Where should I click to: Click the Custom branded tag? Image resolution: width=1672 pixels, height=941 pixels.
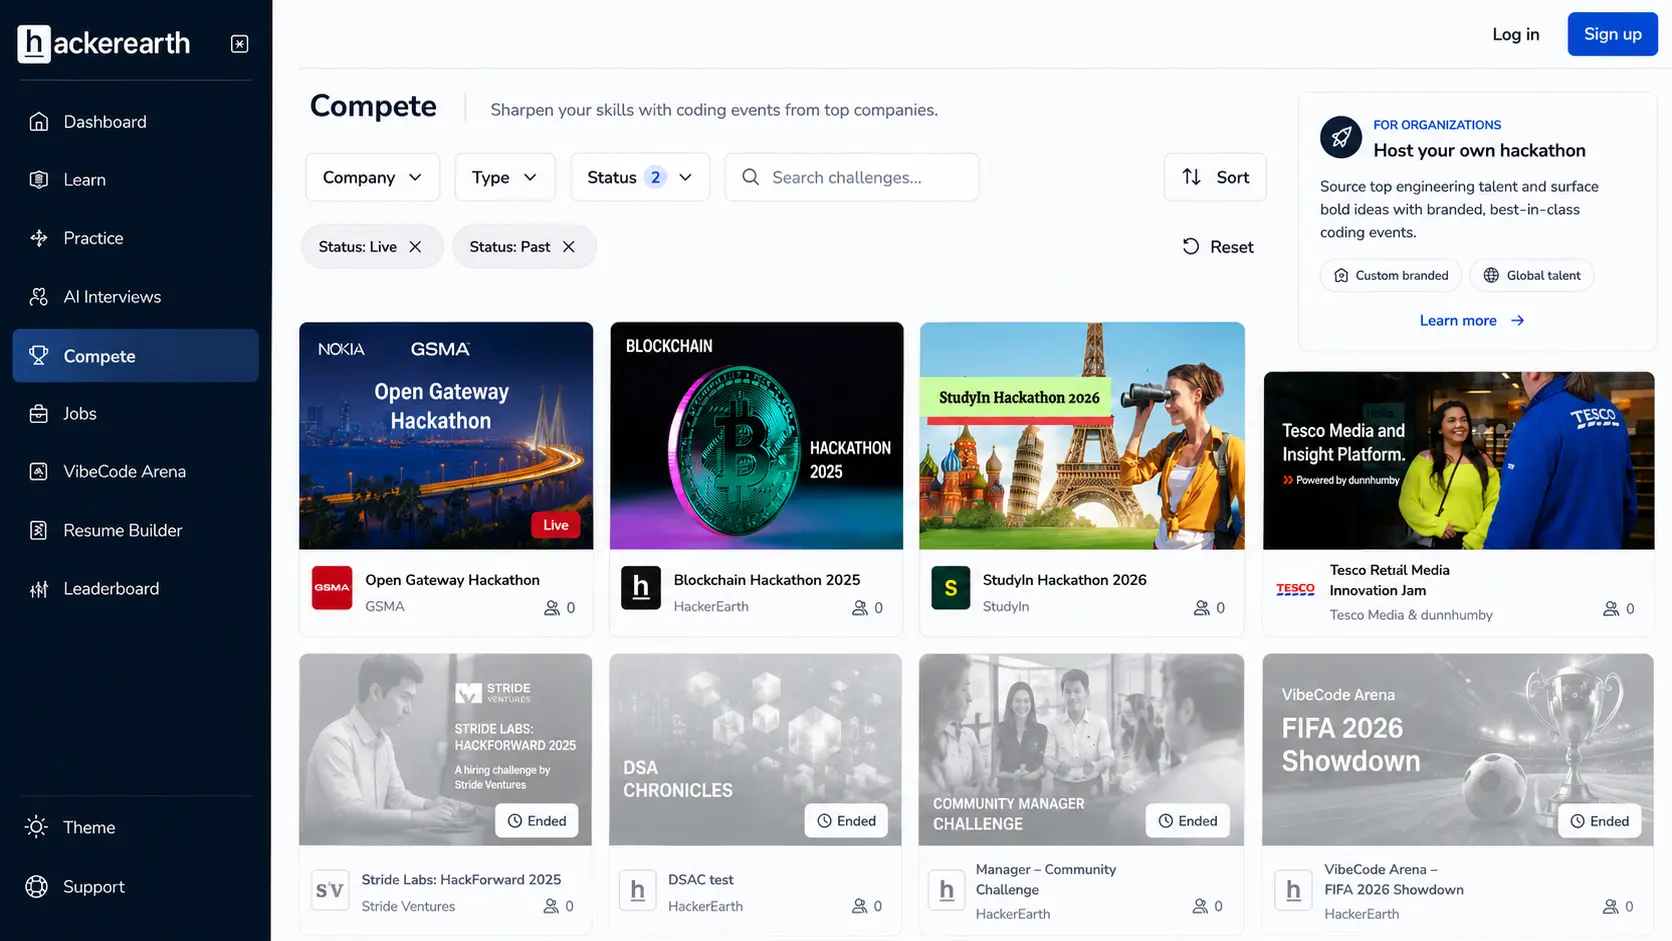1391,276
